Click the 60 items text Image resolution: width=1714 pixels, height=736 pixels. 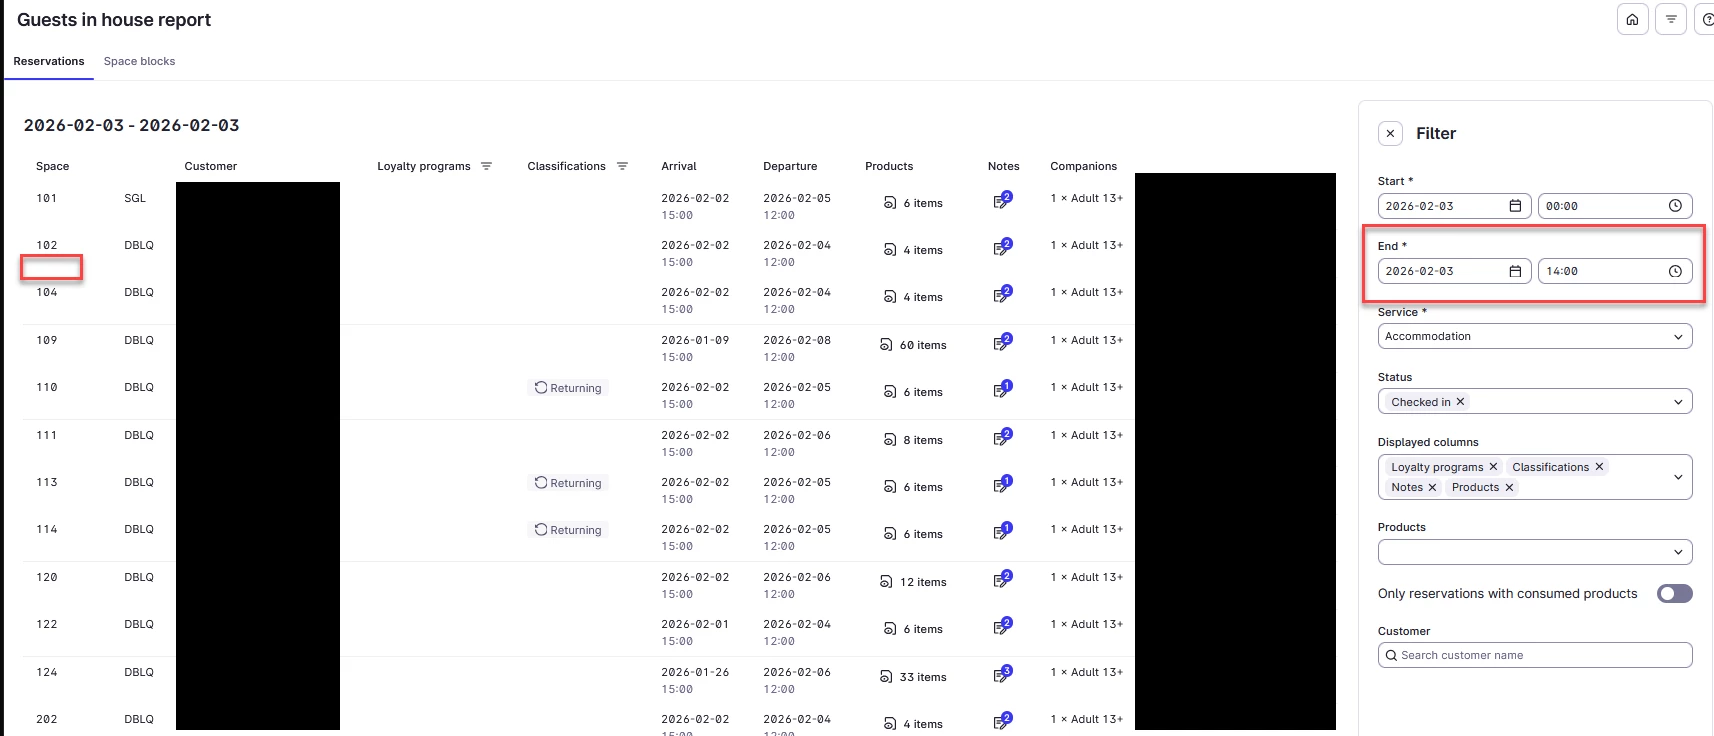(923, 345)
